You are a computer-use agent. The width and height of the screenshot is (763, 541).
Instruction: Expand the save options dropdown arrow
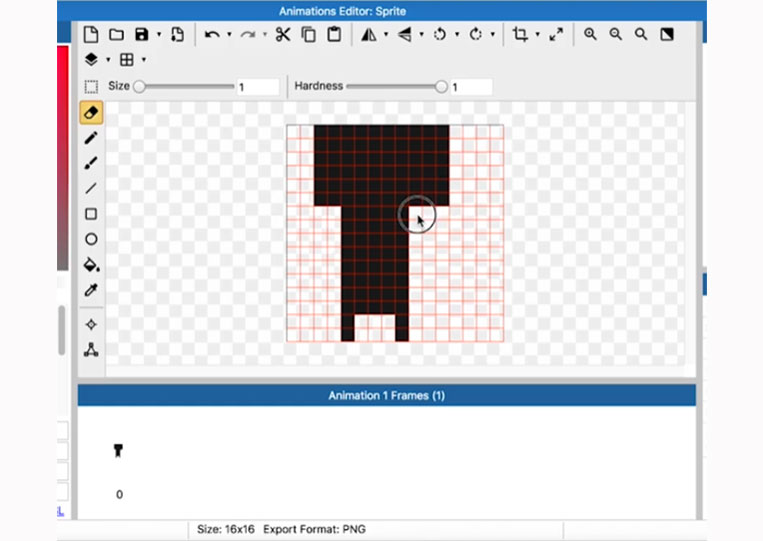159,35
